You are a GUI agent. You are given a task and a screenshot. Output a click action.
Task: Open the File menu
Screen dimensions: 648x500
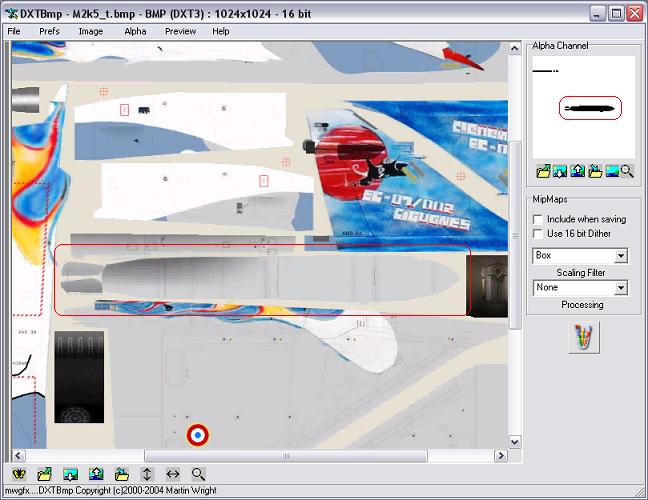coord(14,31)
